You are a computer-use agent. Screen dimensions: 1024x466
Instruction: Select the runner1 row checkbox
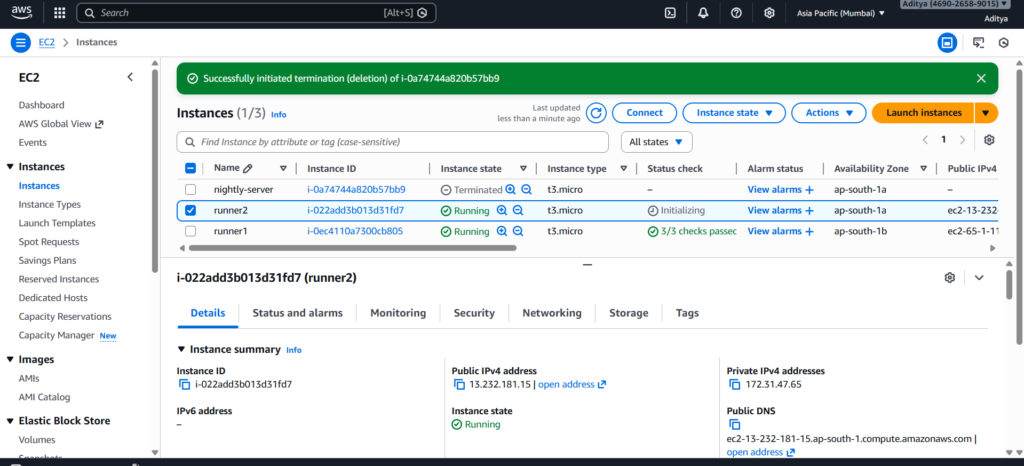191,231
